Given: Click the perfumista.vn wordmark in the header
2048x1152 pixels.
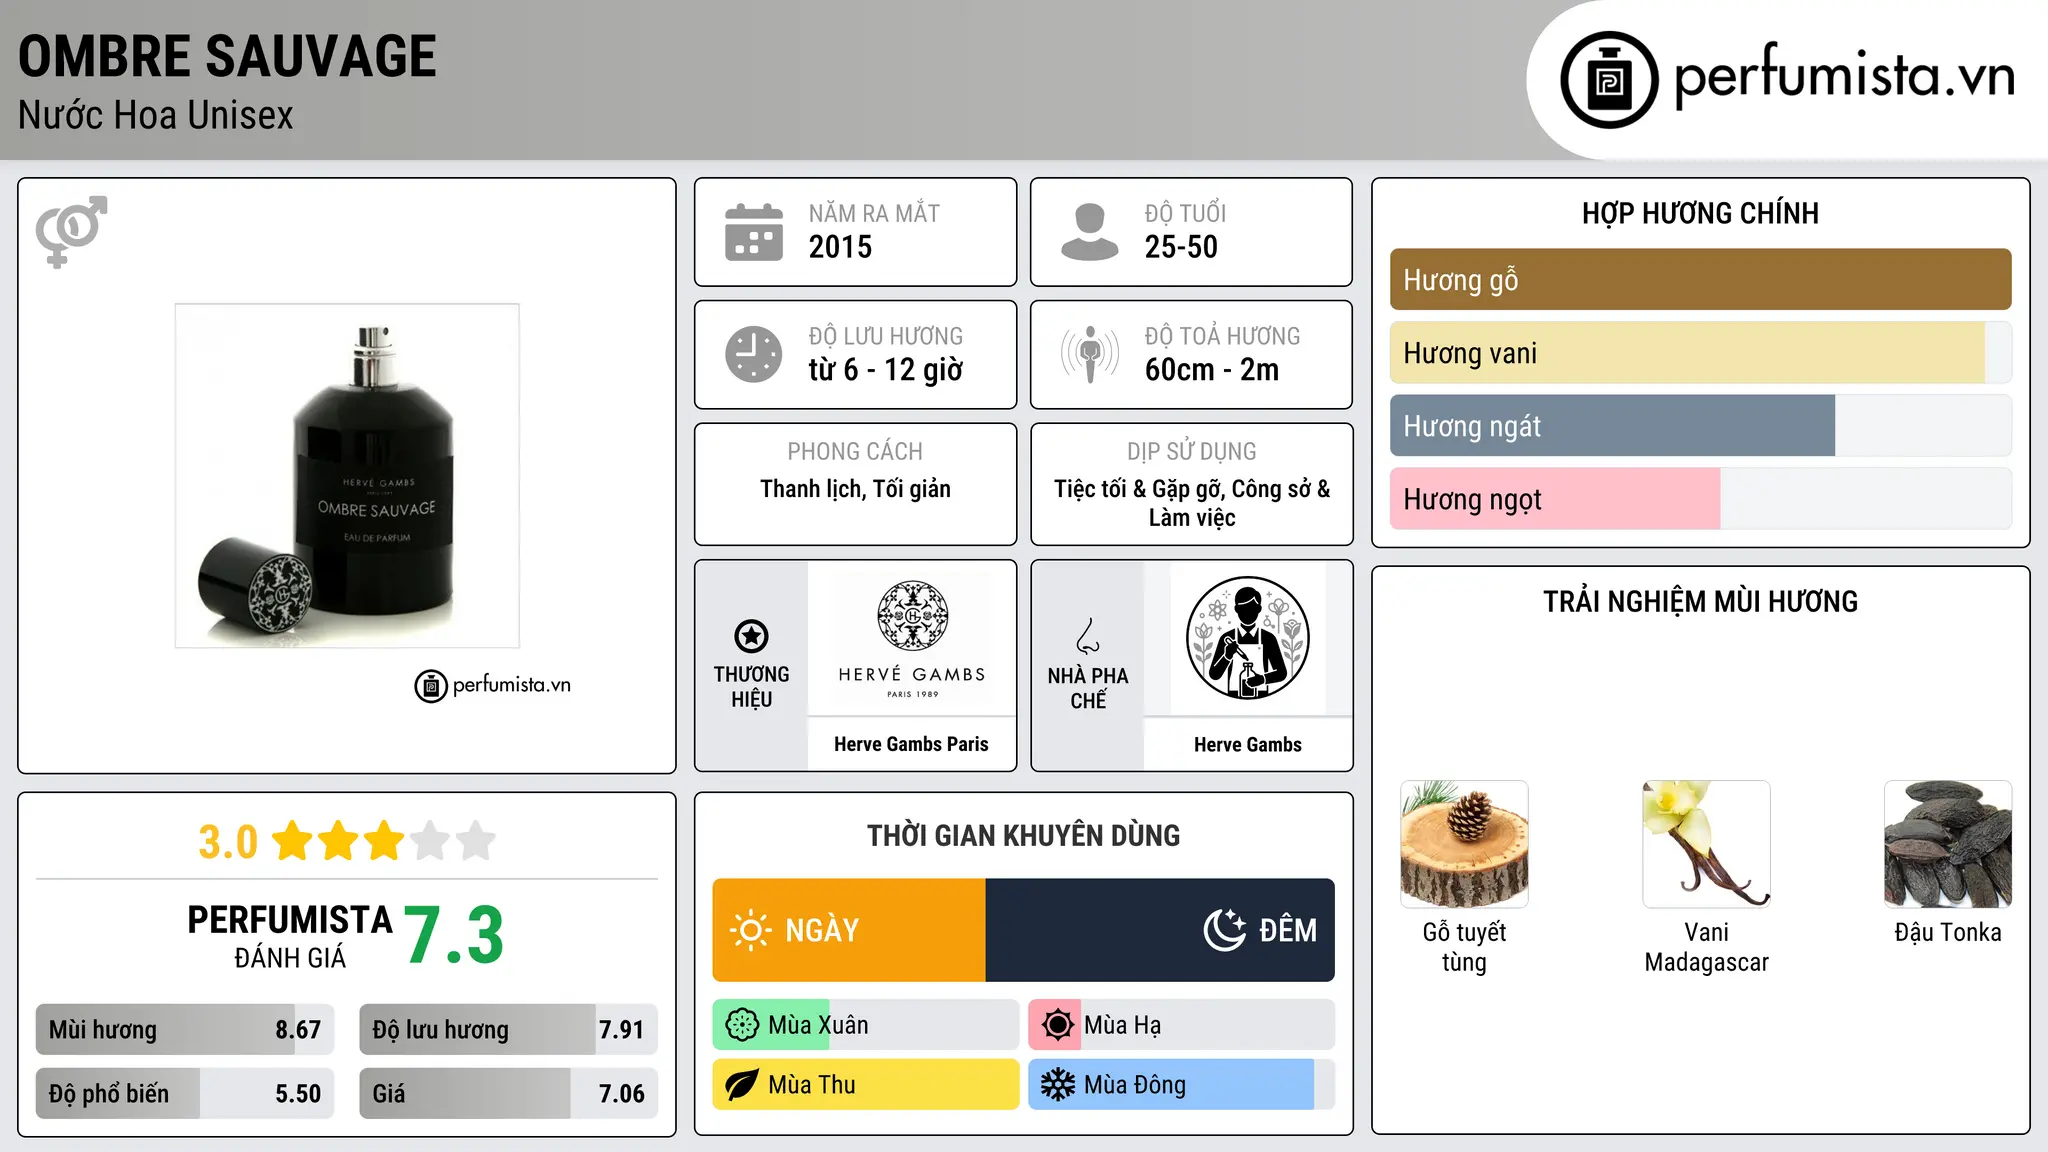Looking at the screenshot, I should 1845,76.
